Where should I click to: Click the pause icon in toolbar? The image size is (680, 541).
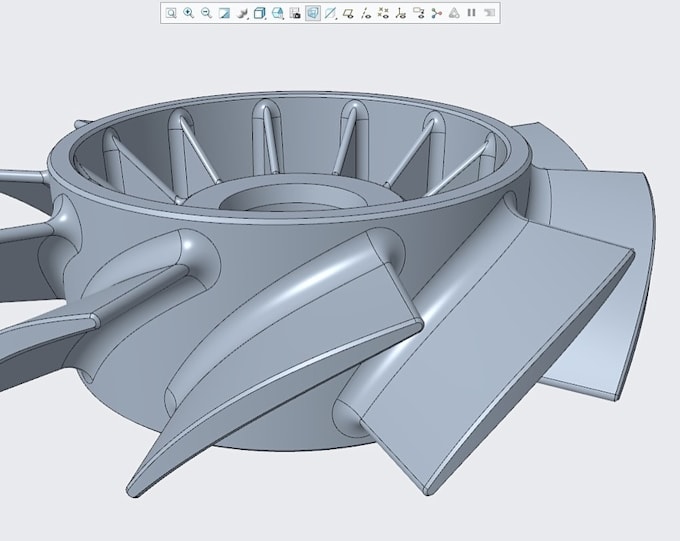pos(472,13)
